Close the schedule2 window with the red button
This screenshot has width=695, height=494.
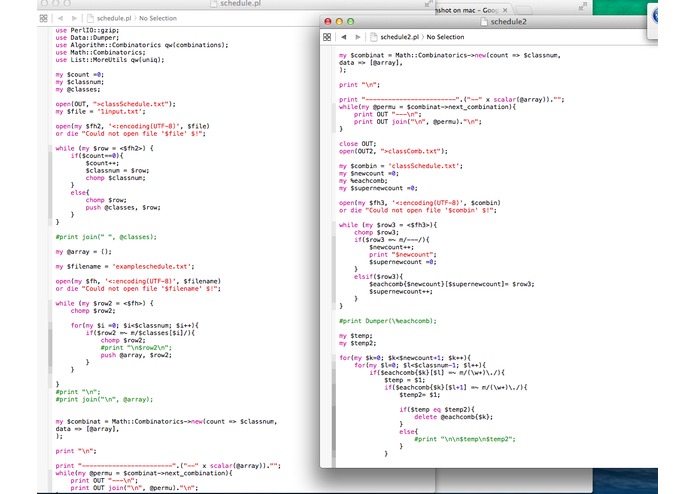[328, 21]
